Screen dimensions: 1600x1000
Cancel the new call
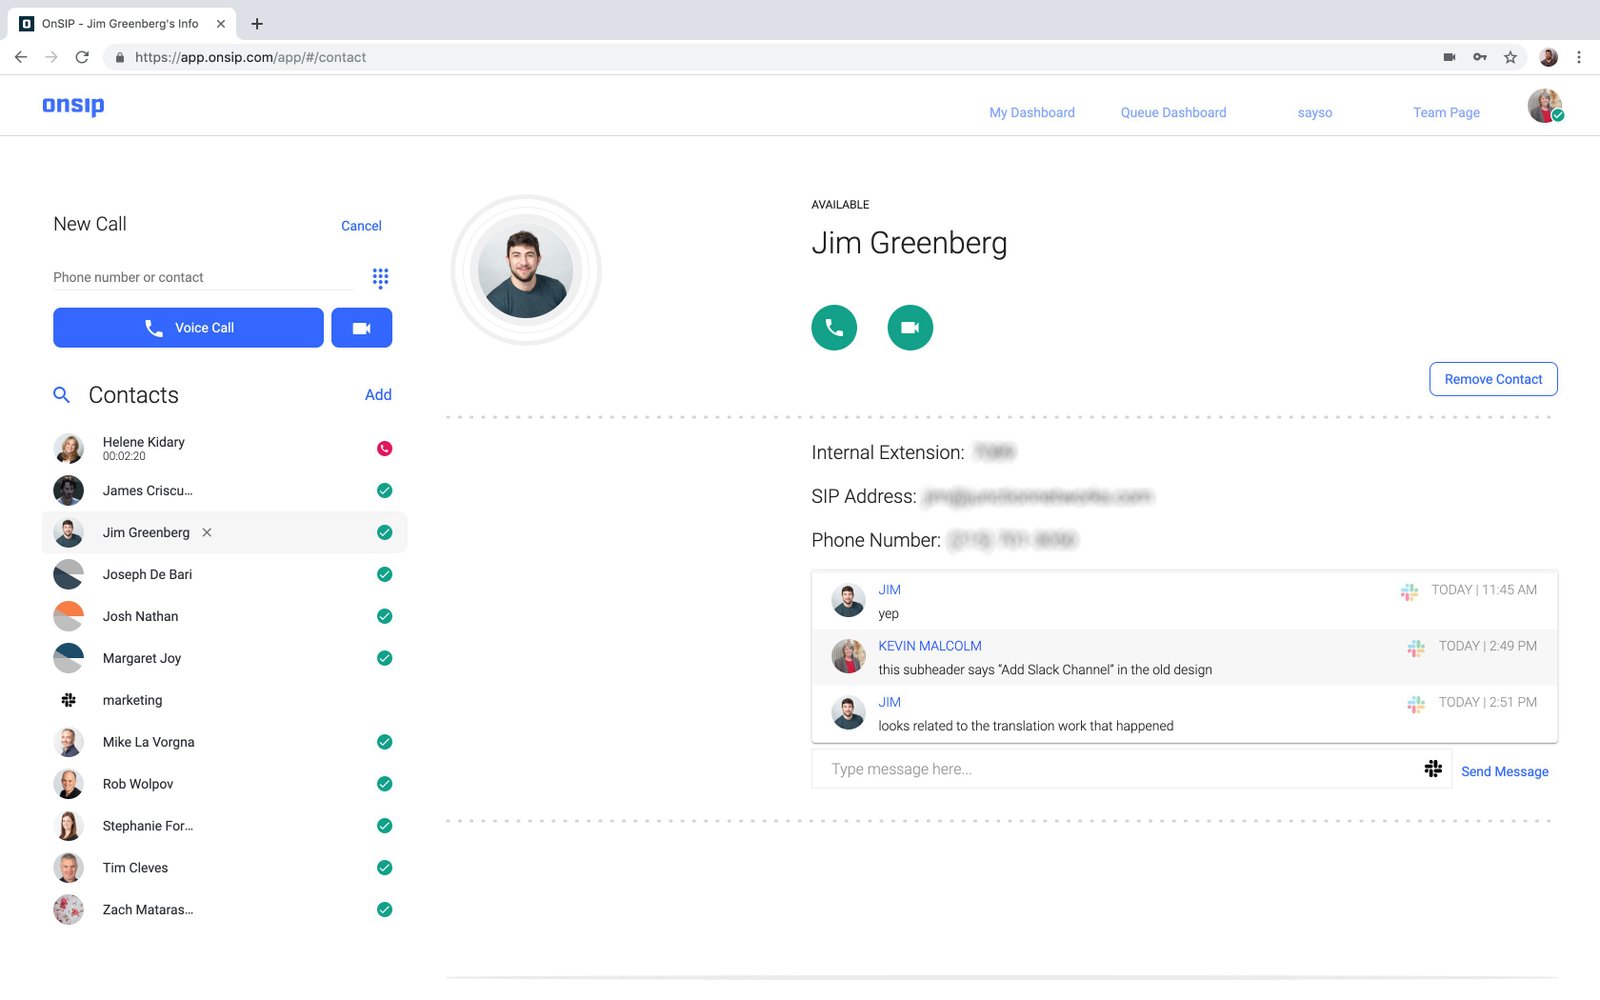361,226
